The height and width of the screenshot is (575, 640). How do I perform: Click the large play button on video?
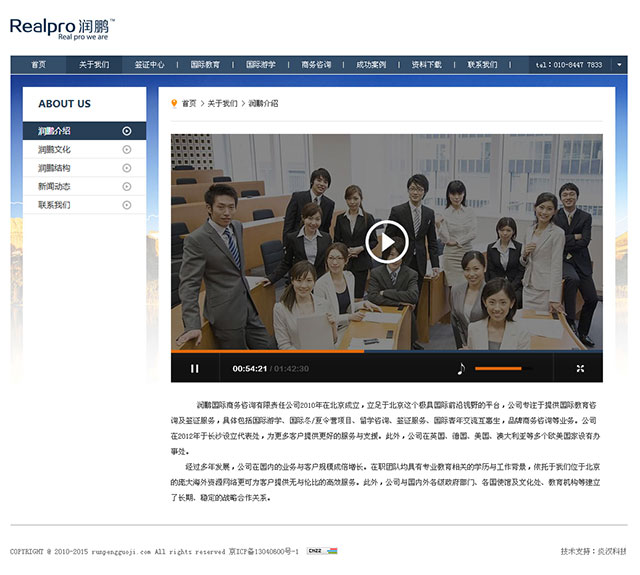386,241
